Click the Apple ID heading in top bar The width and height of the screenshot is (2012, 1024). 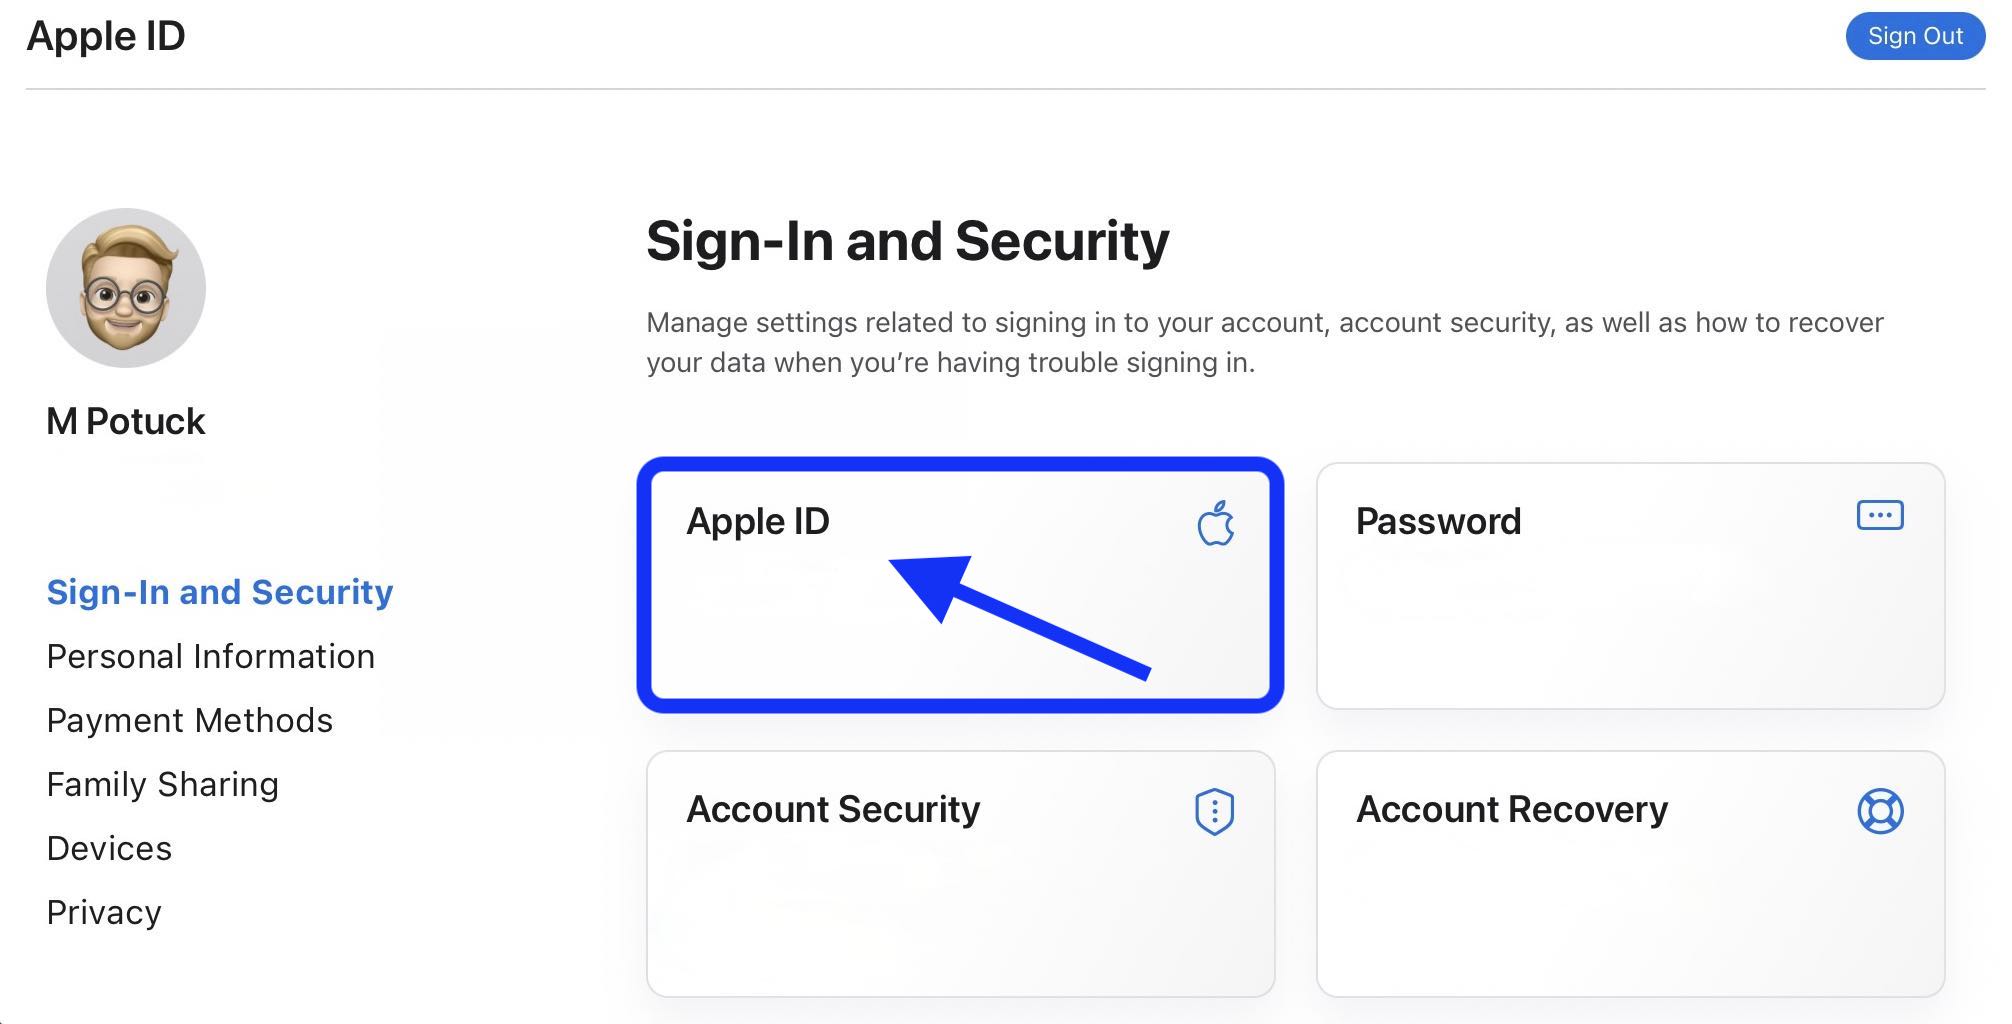(106, 36)
